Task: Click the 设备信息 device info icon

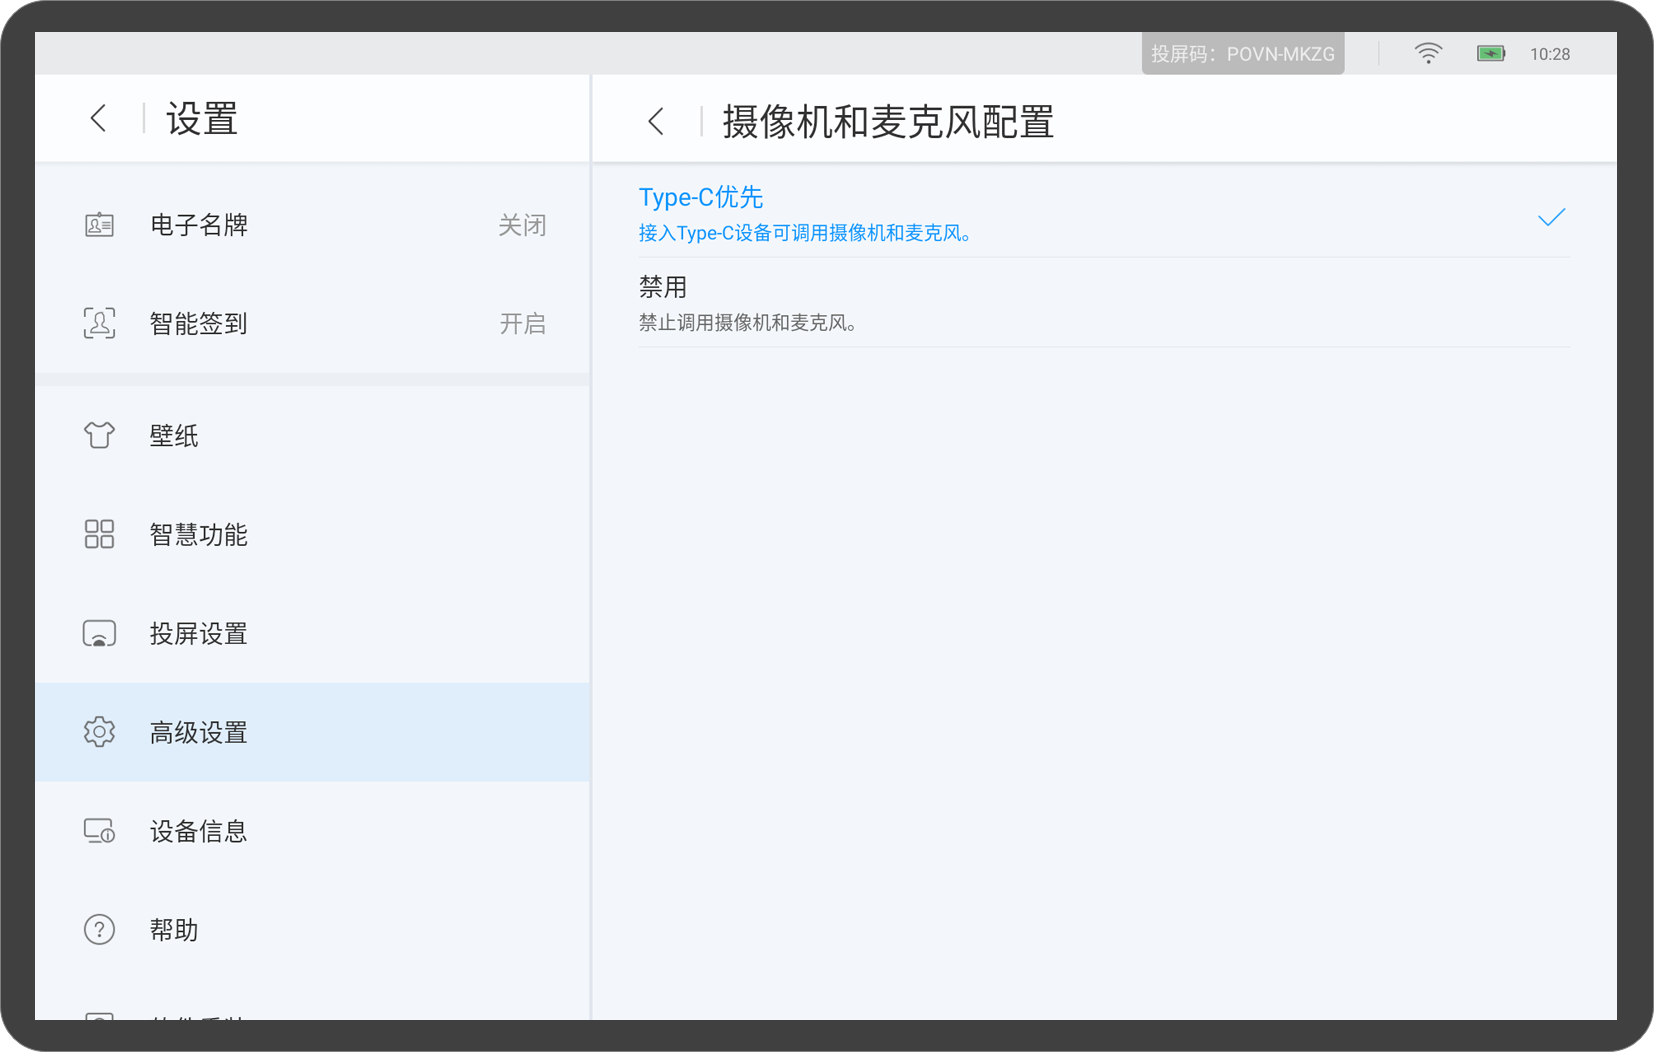Action: click(98, 830)
